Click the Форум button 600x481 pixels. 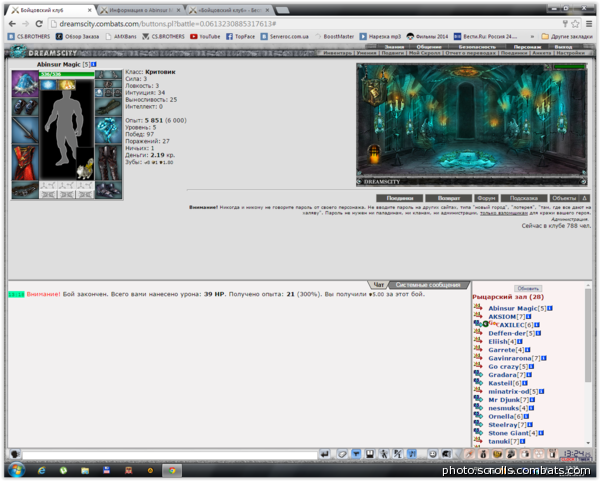pyautogui.click(x=486, y=198)
